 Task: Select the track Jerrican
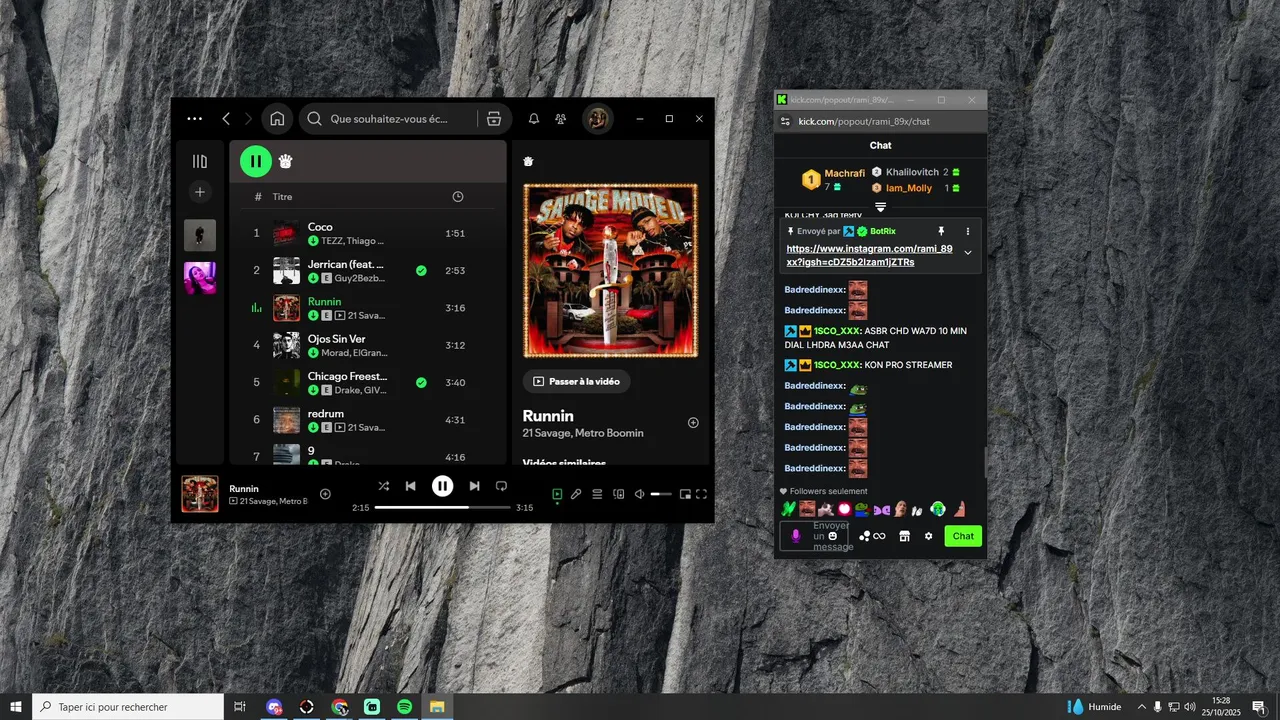[x=370, y=270]
